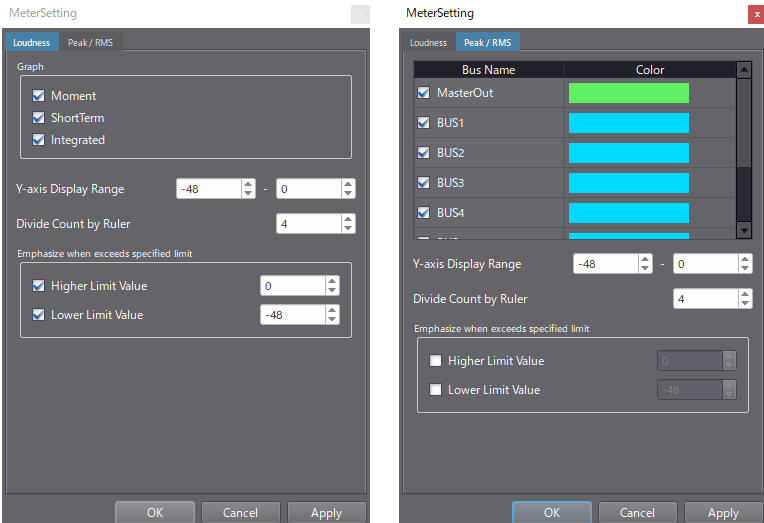This screenshot has height=523, width=764.
Task: Click the bus list scrollbar down arrow
Action: pyautogui.click(x=743, y=231)
